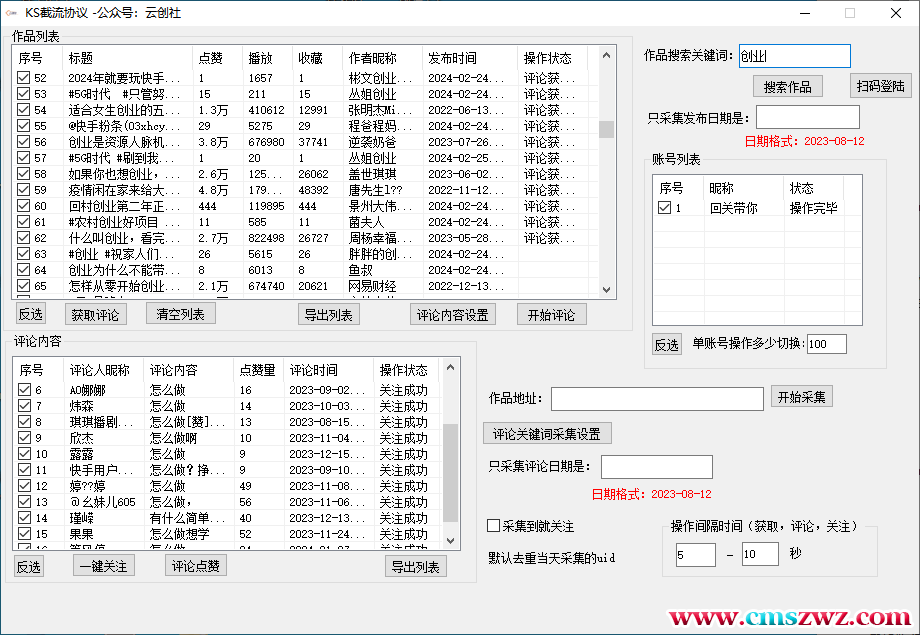Screen dimensions: 920x635
Task: Click 点赞里 column header in comments list
Action: pos(257,370)
